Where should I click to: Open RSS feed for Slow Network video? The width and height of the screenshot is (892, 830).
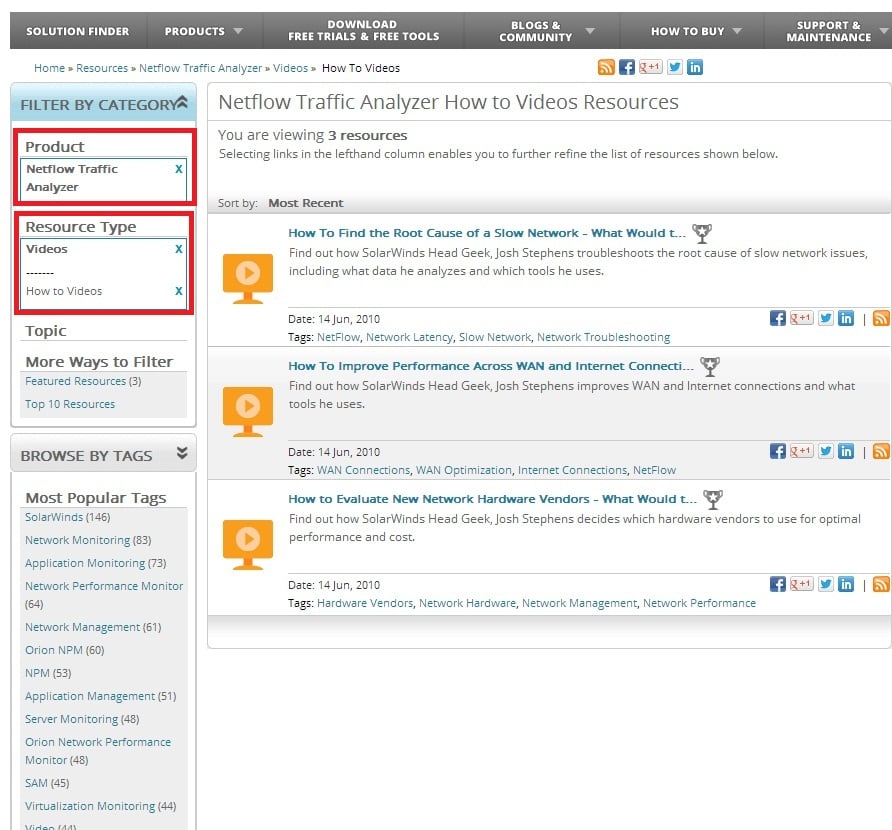(x=881, y=318)
